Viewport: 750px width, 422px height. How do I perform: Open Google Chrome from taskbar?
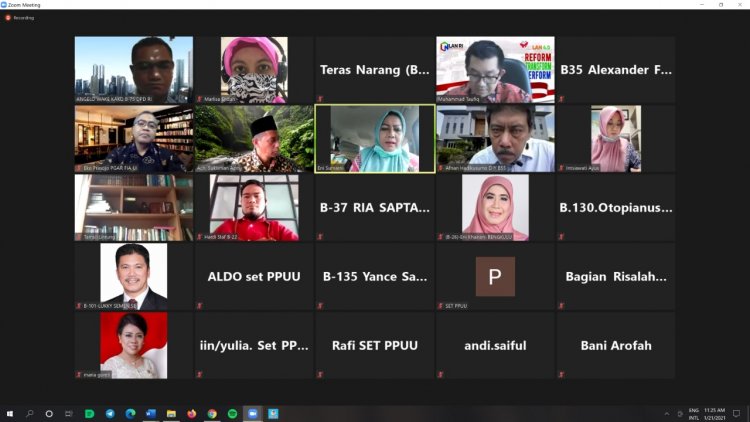tap(212, 413)
